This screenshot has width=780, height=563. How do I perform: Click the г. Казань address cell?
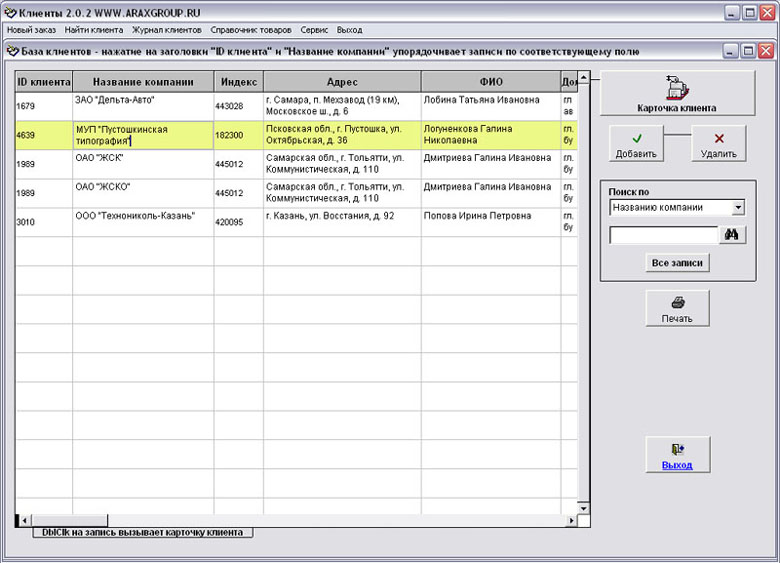[x=342, y=222]
